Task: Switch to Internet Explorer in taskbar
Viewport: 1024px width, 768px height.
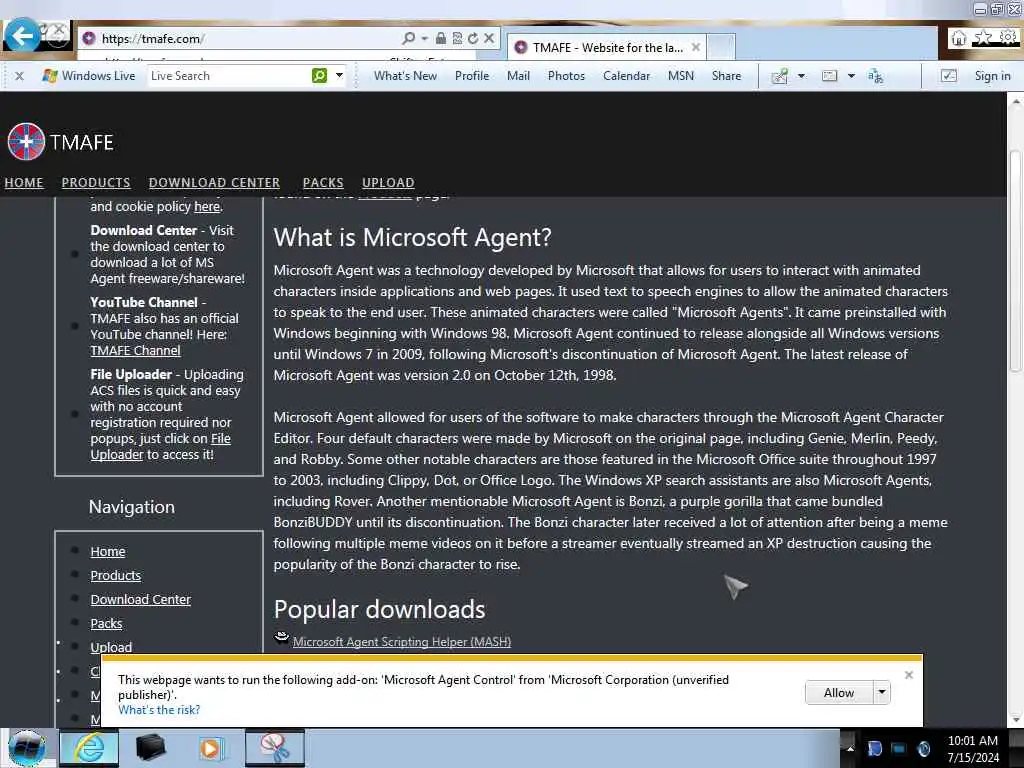Action: 89,748
